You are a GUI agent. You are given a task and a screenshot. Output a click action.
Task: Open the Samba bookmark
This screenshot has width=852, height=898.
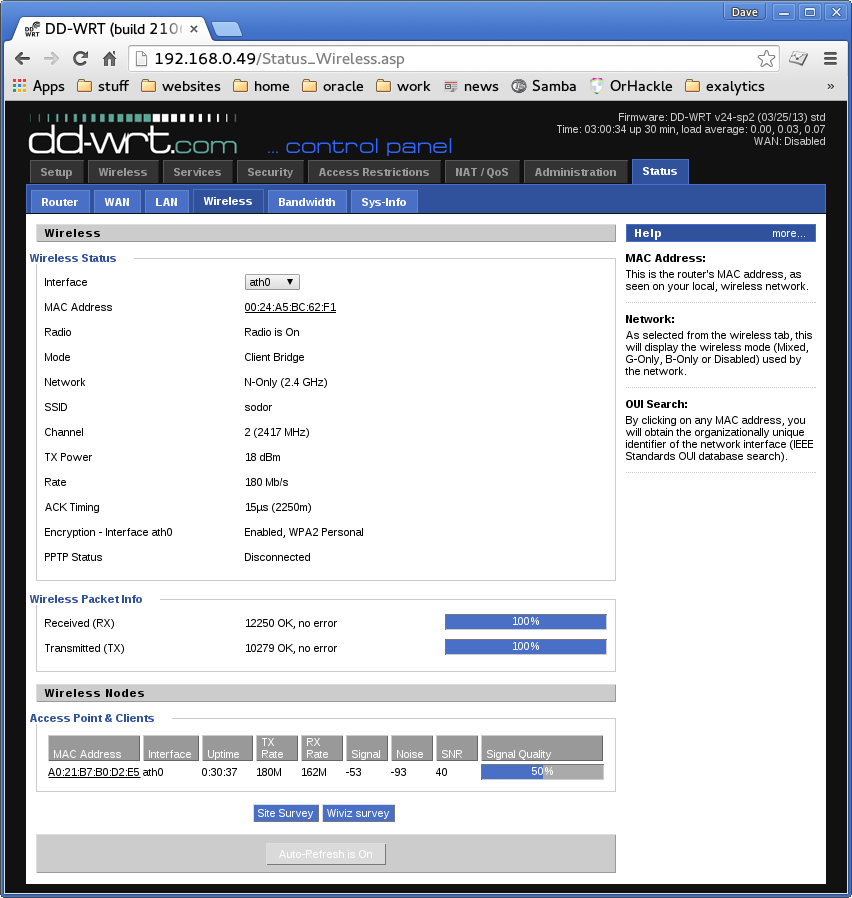[x=543, y=86]
